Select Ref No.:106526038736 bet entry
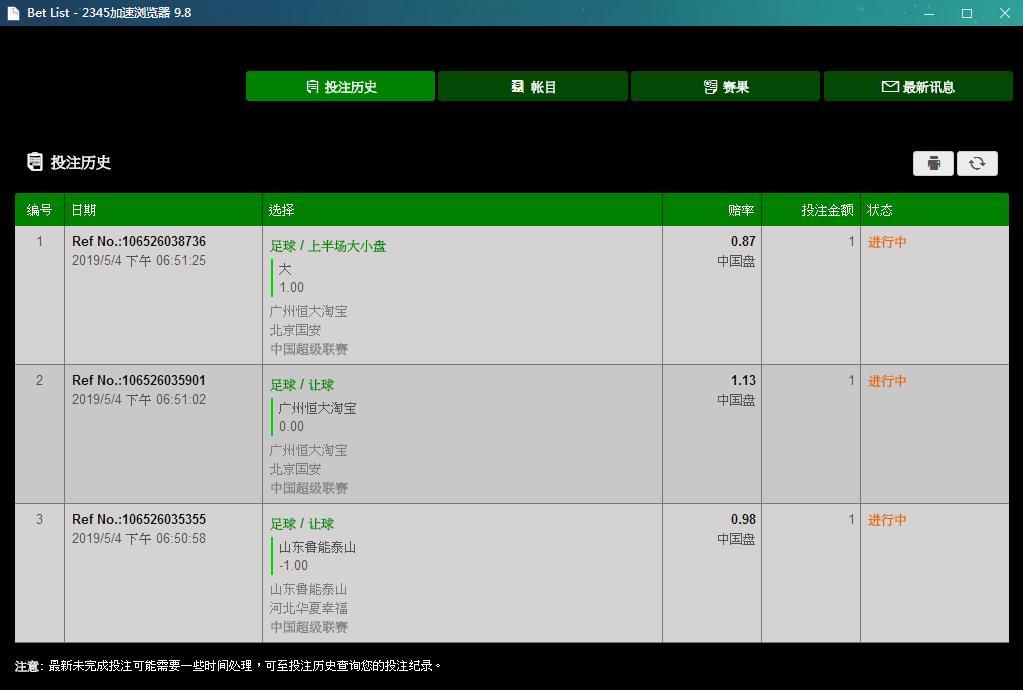 click(139, 242)
